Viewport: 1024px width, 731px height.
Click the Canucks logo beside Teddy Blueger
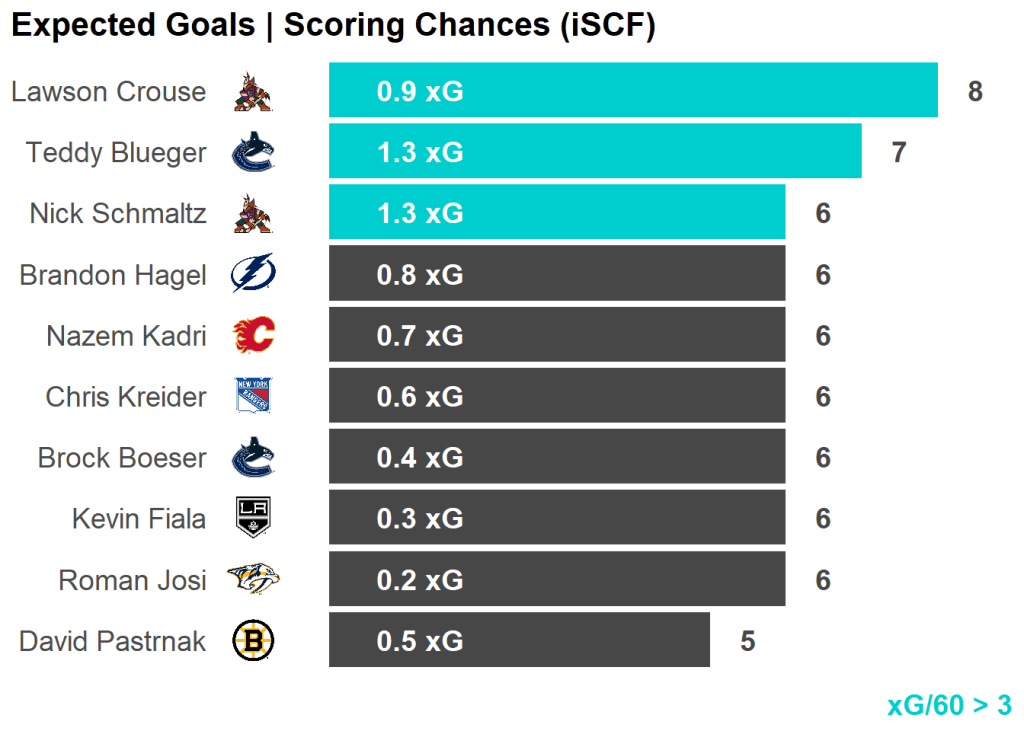[252, 153]
